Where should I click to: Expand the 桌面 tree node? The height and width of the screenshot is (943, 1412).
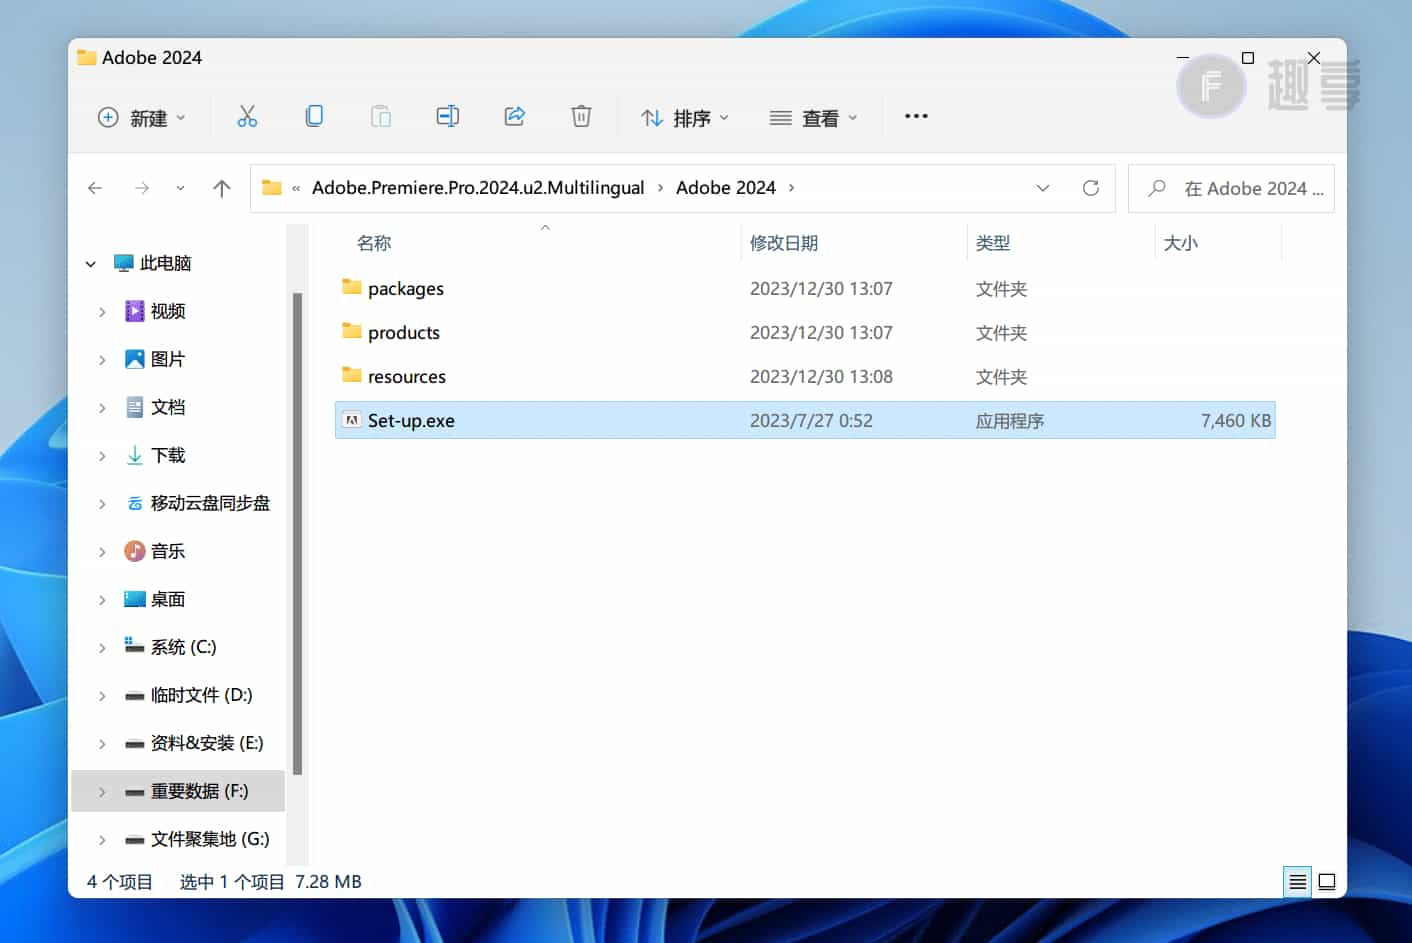coord(102,600)
